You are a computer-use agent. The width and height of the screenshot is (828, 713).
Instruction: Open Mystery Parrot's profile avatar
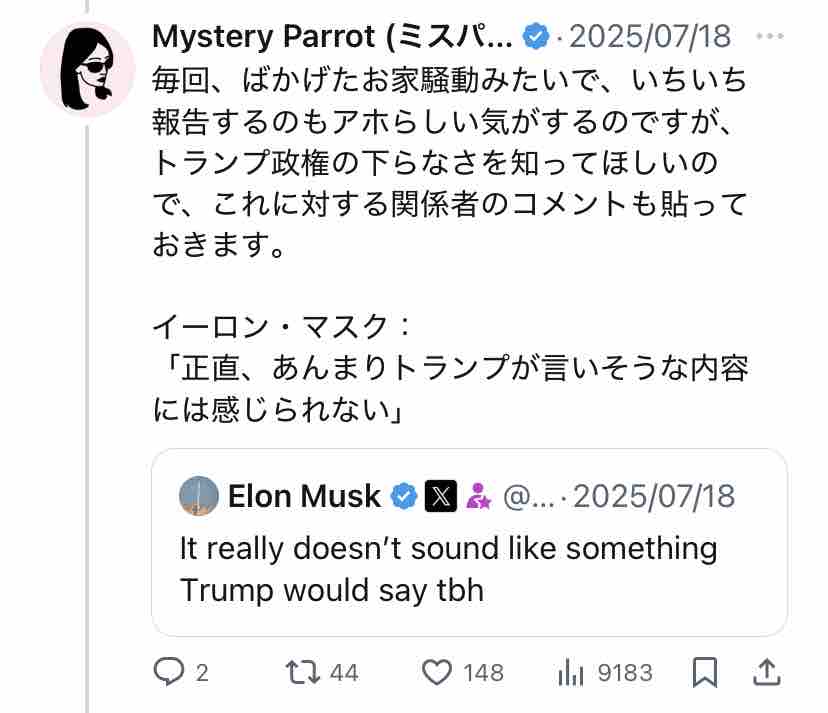coord(87,68)
